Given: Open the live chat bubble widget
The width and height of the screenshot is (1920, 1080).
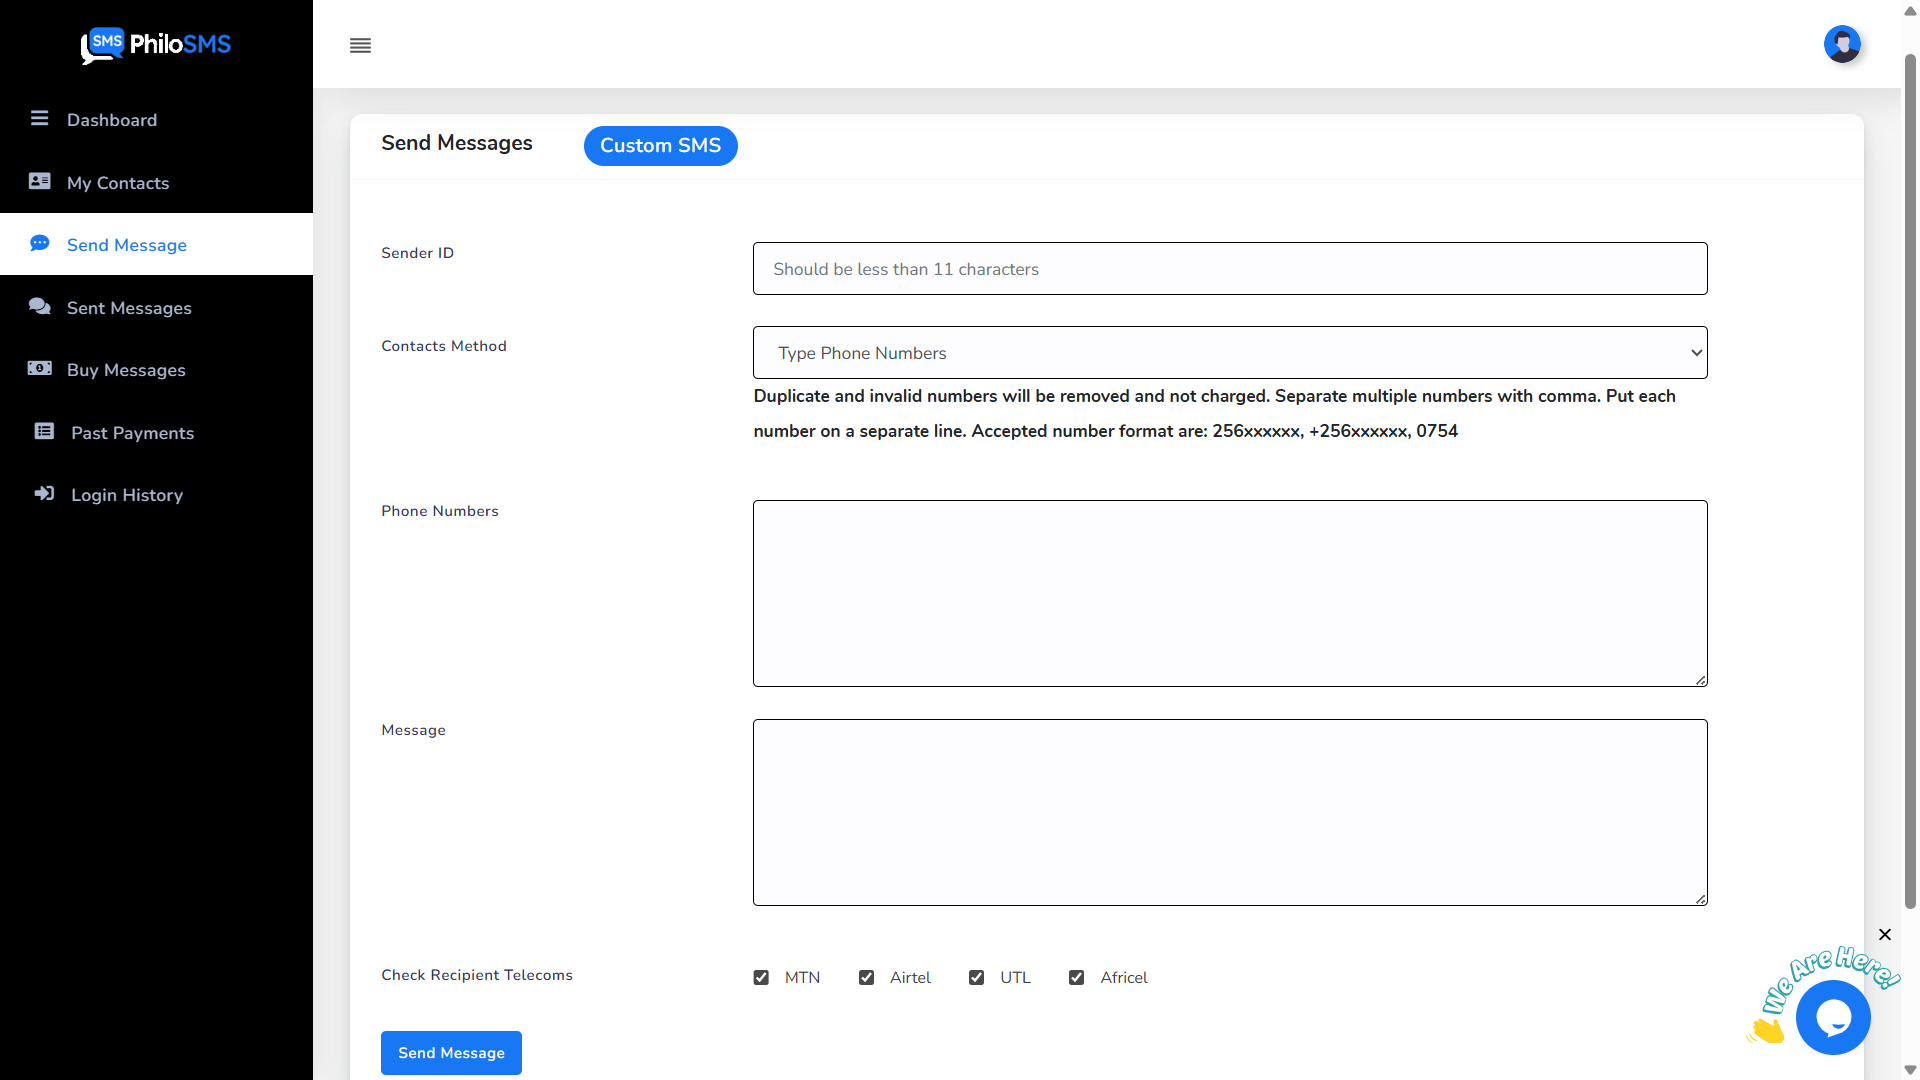Looking at the screenshot, I should tap(1832, 1017).
